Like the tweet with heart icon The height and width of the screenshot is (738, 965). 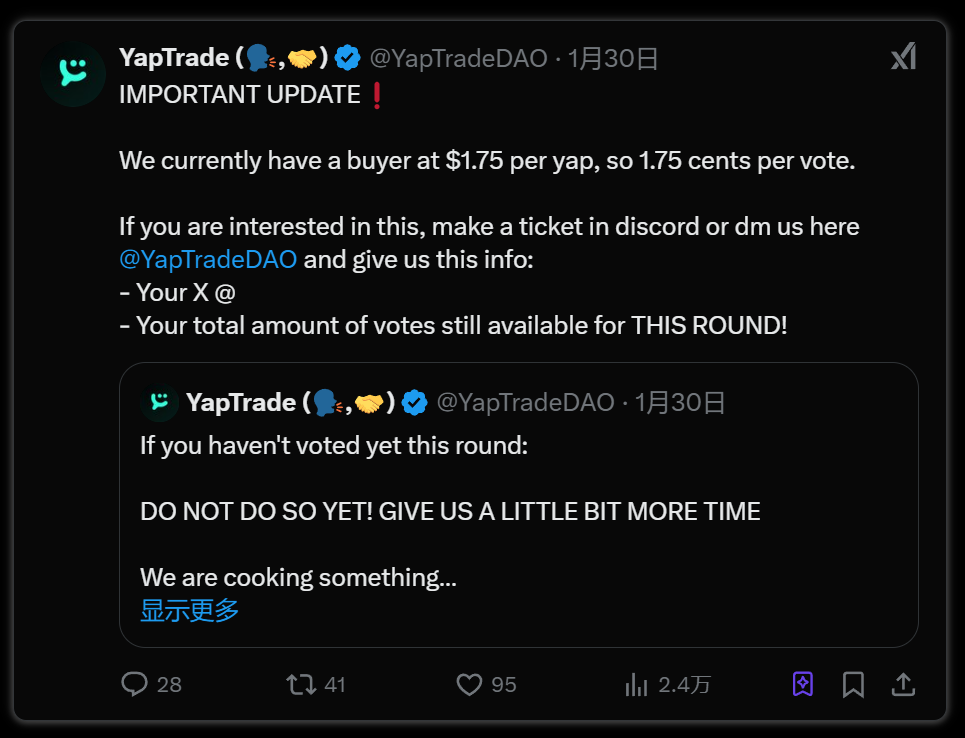469,684
